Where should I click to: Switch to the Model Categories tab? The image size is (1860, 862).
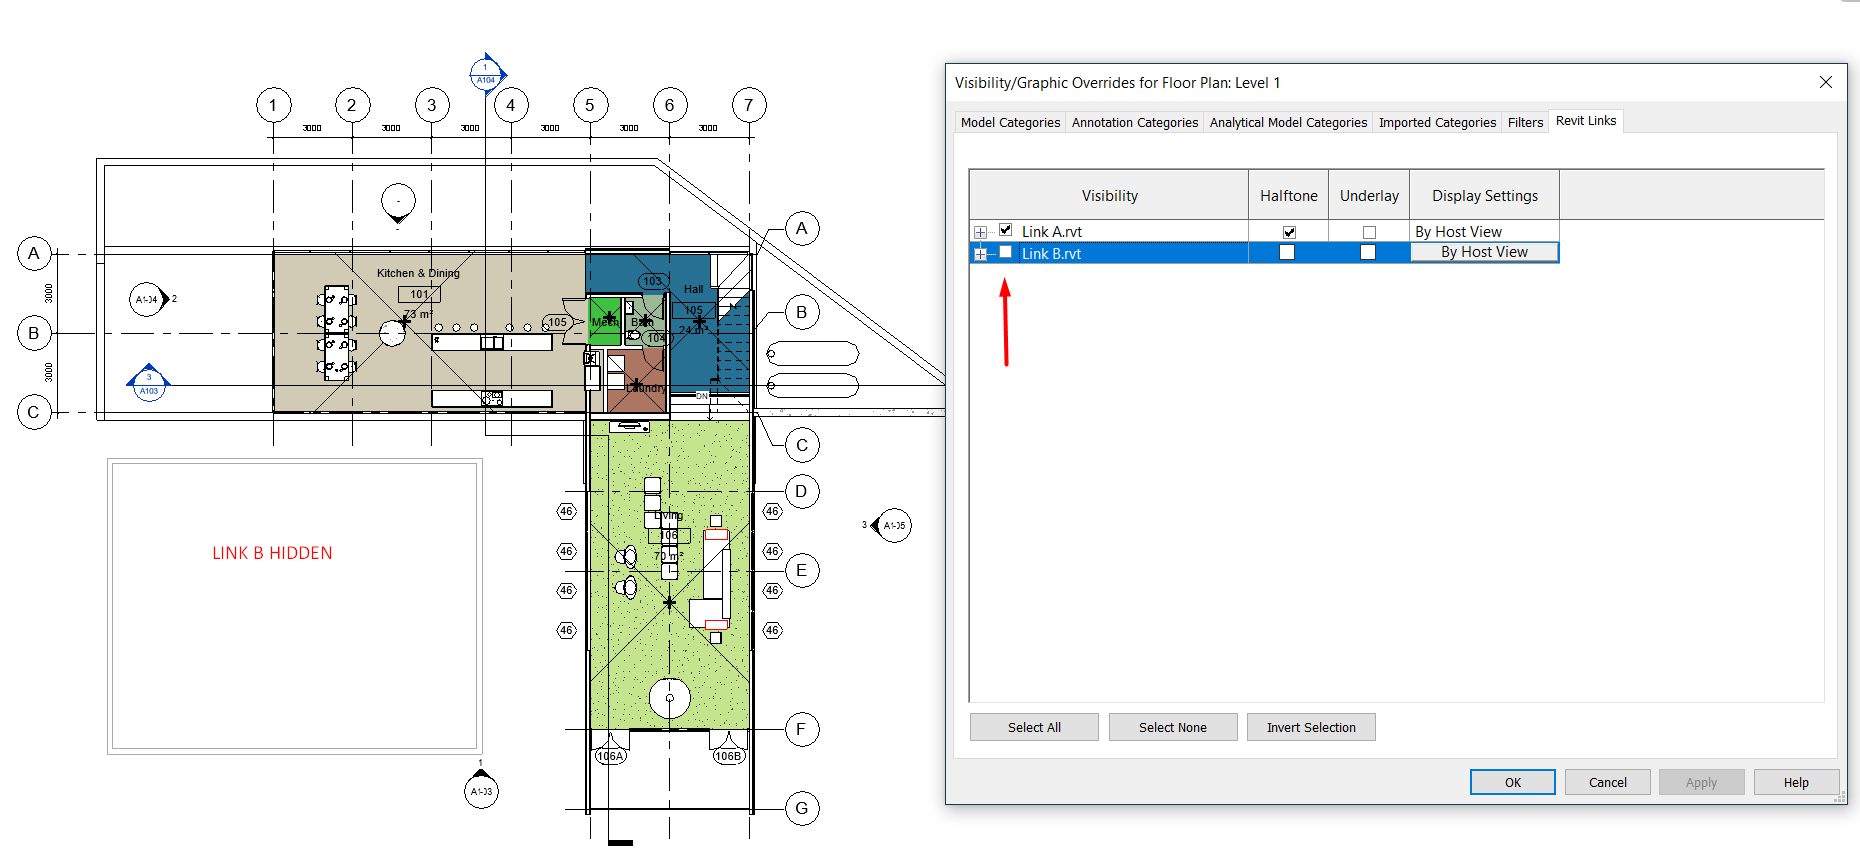coord(1010,122)
